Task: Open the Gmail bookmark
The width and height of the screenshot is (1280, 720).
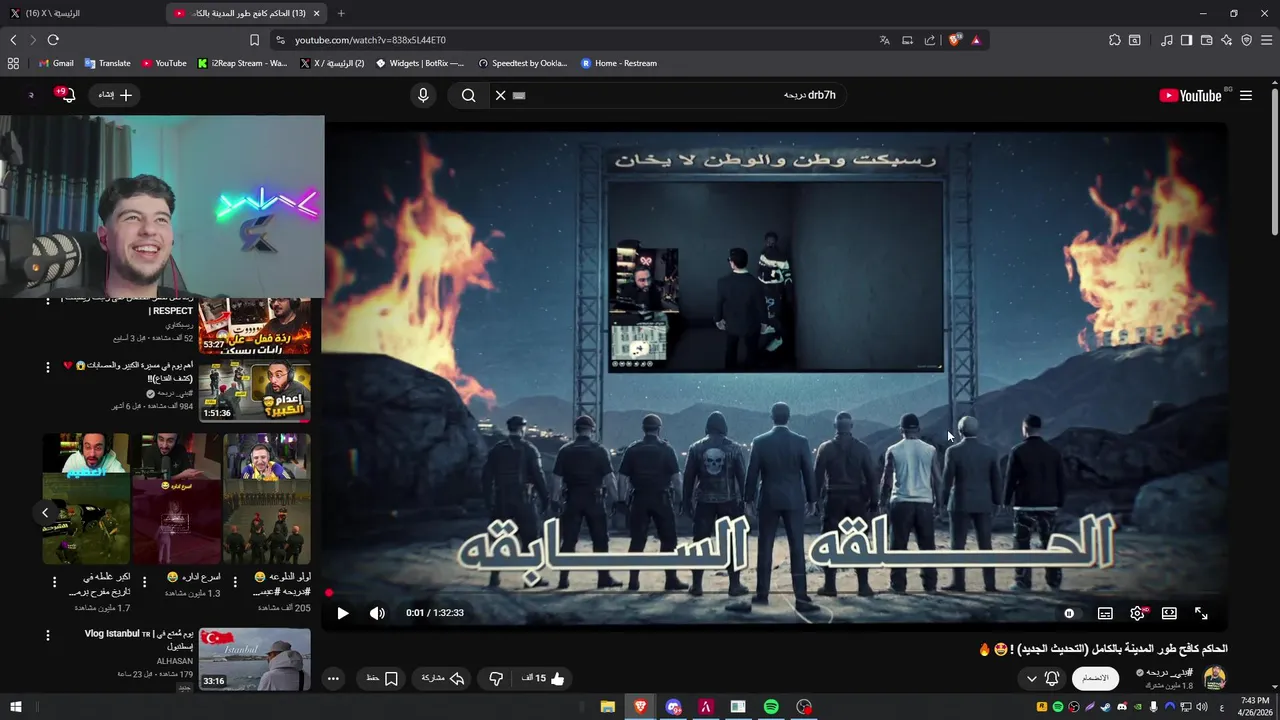Action: point(56,63)
